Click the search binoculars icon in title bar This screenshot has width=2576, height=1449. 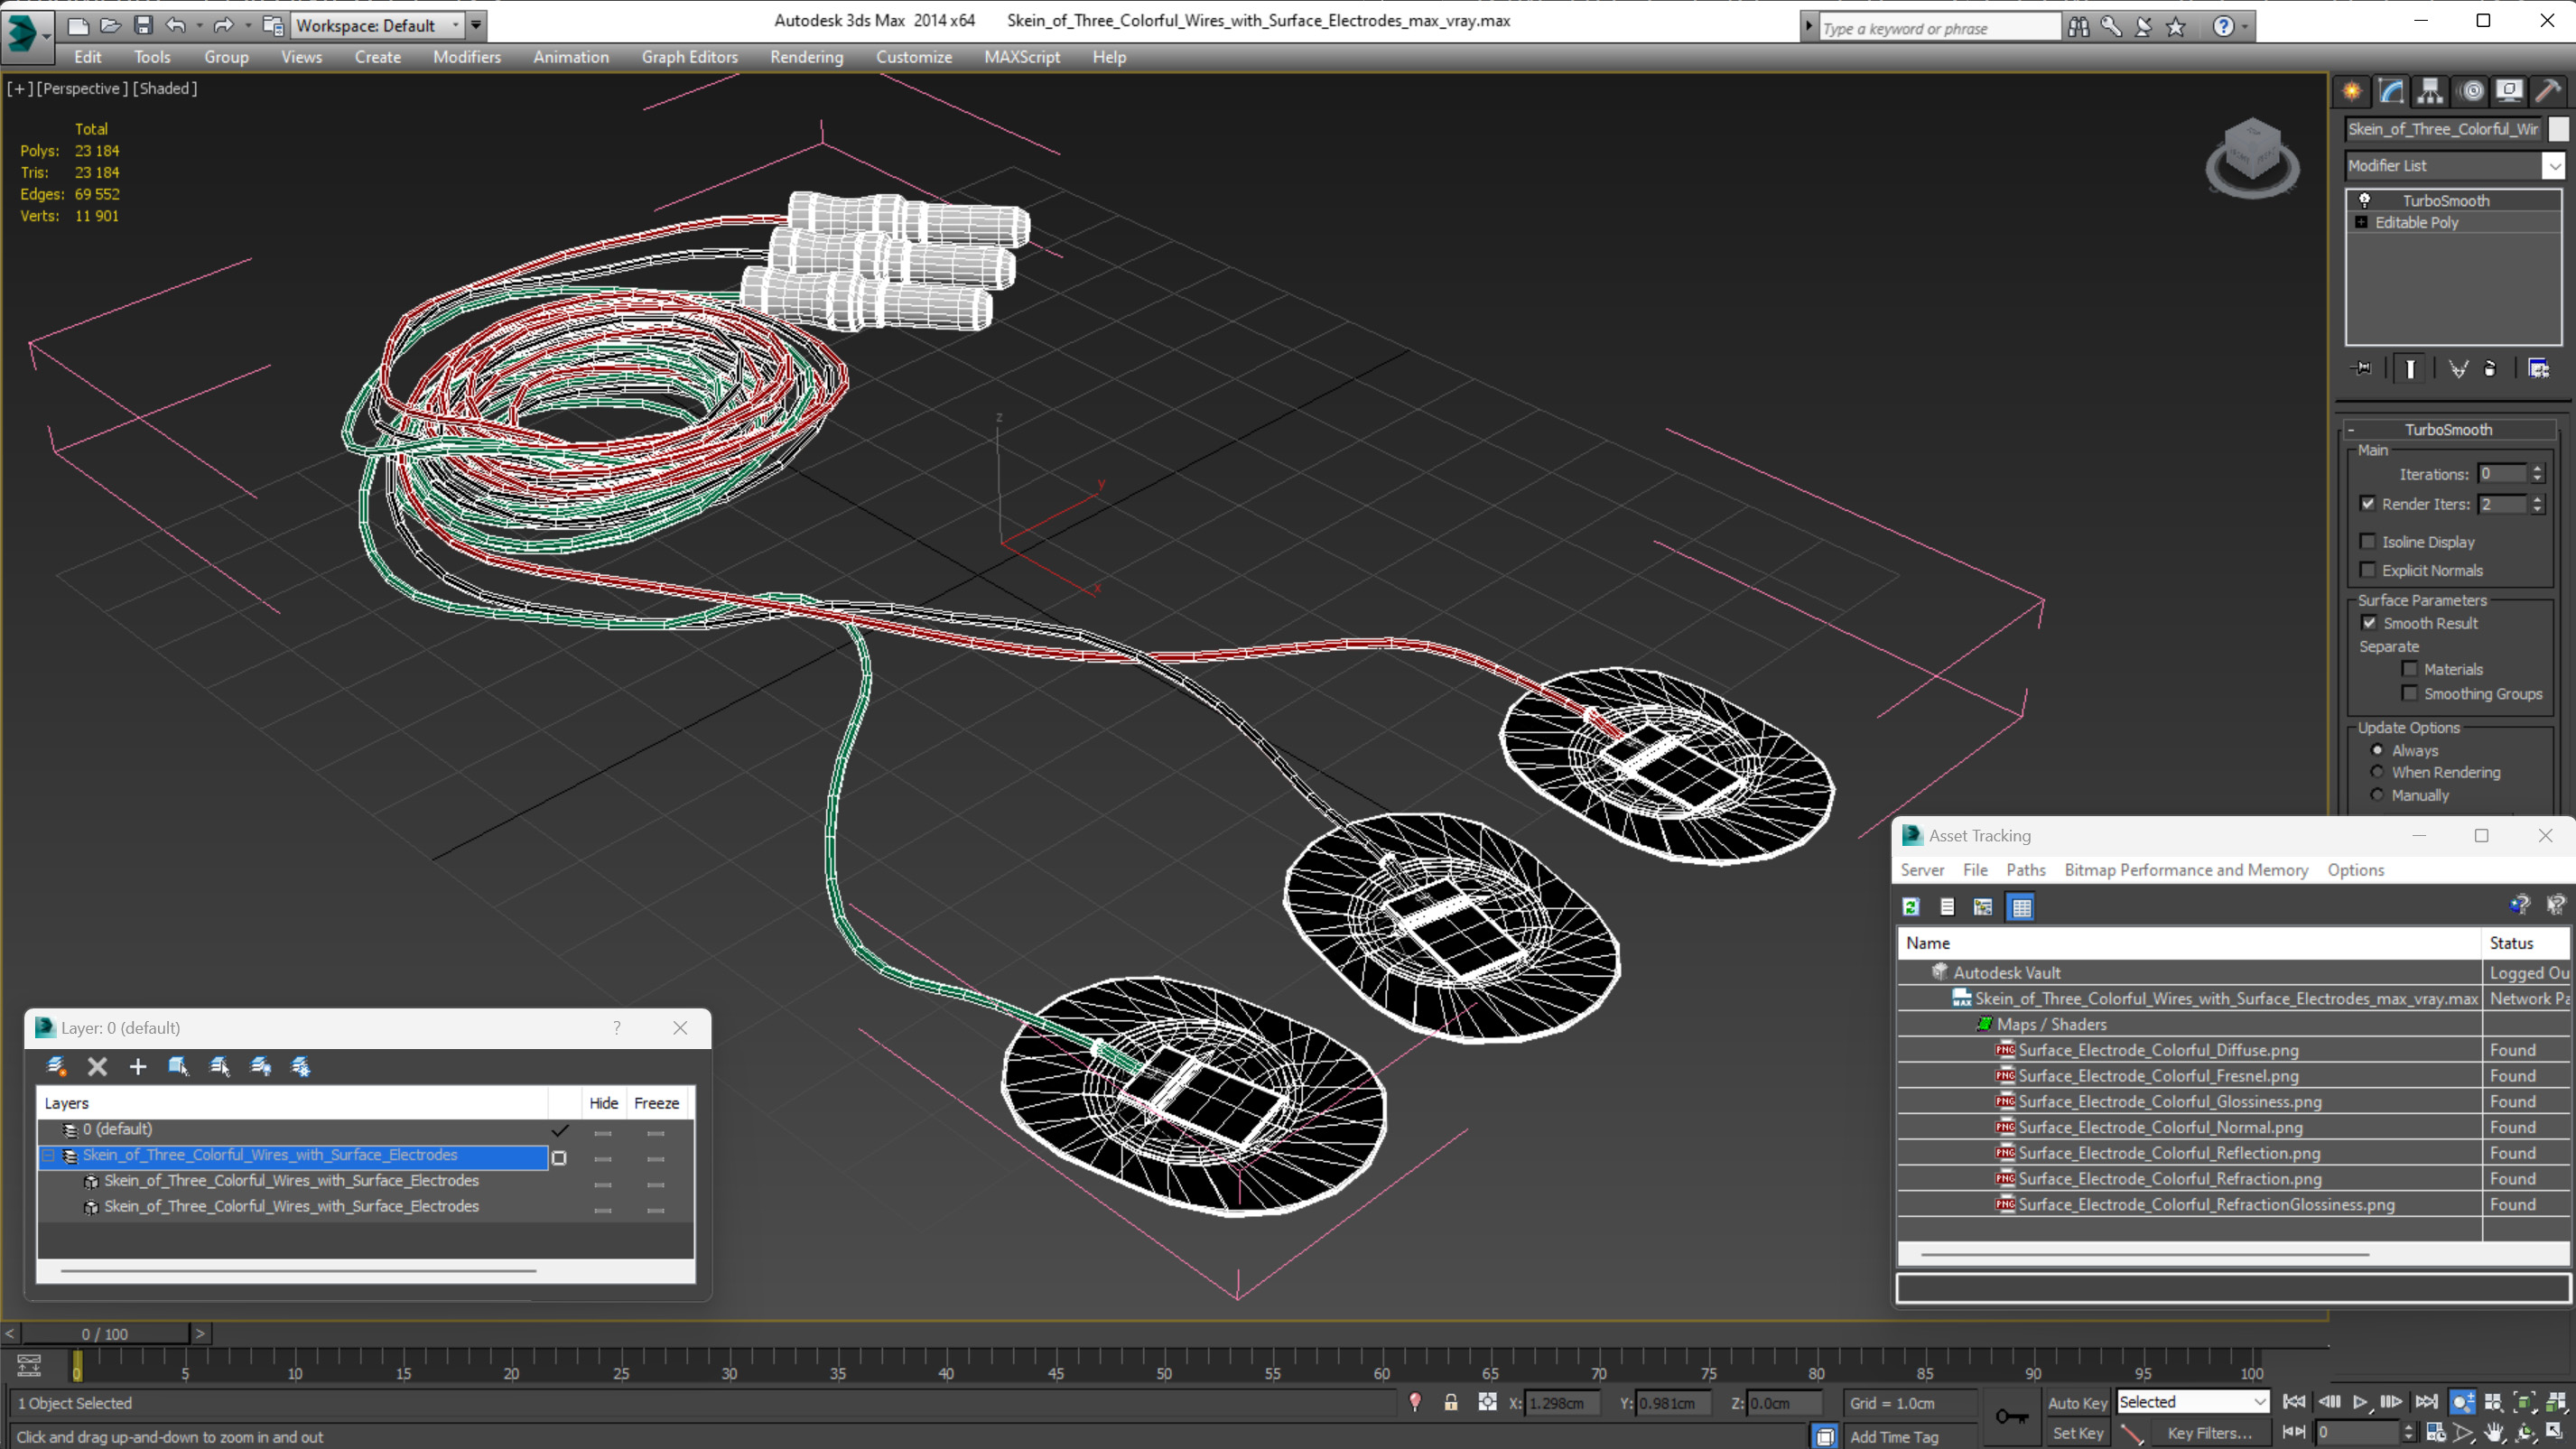(x=2078, y=27)
